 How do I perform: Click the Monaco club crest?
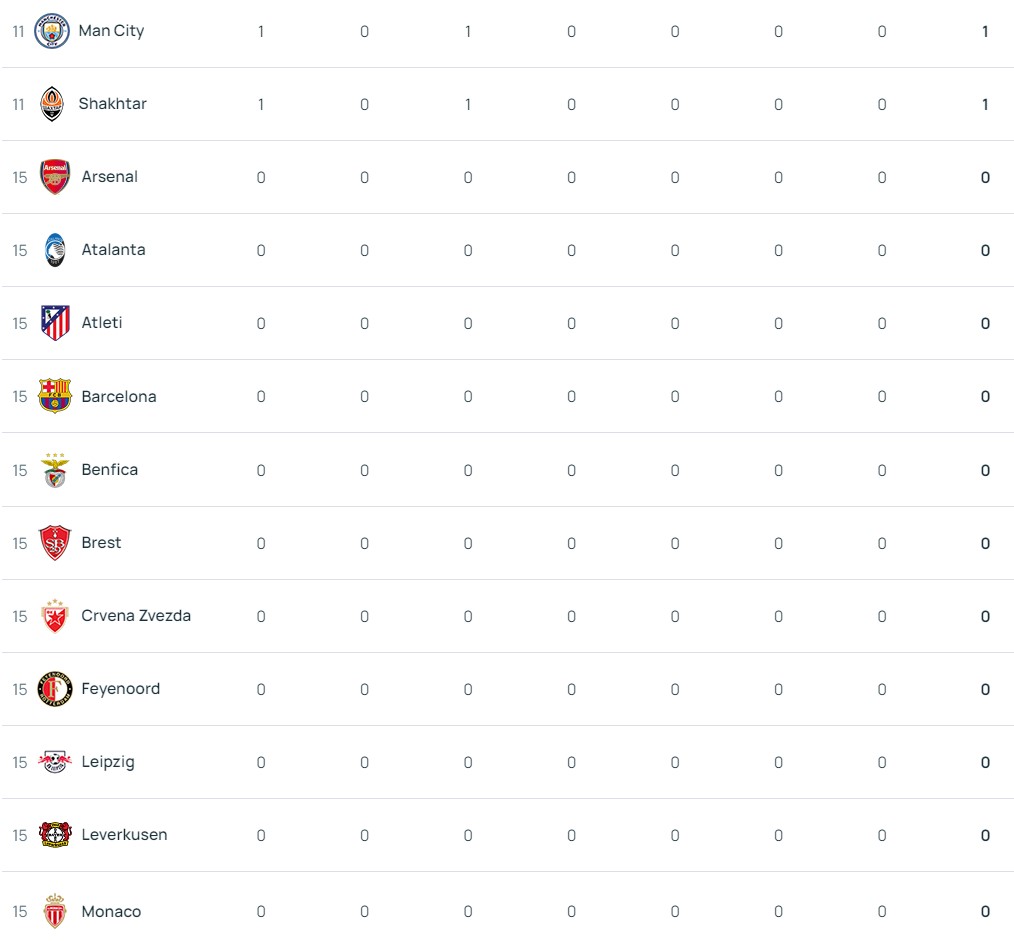point(55,911)
